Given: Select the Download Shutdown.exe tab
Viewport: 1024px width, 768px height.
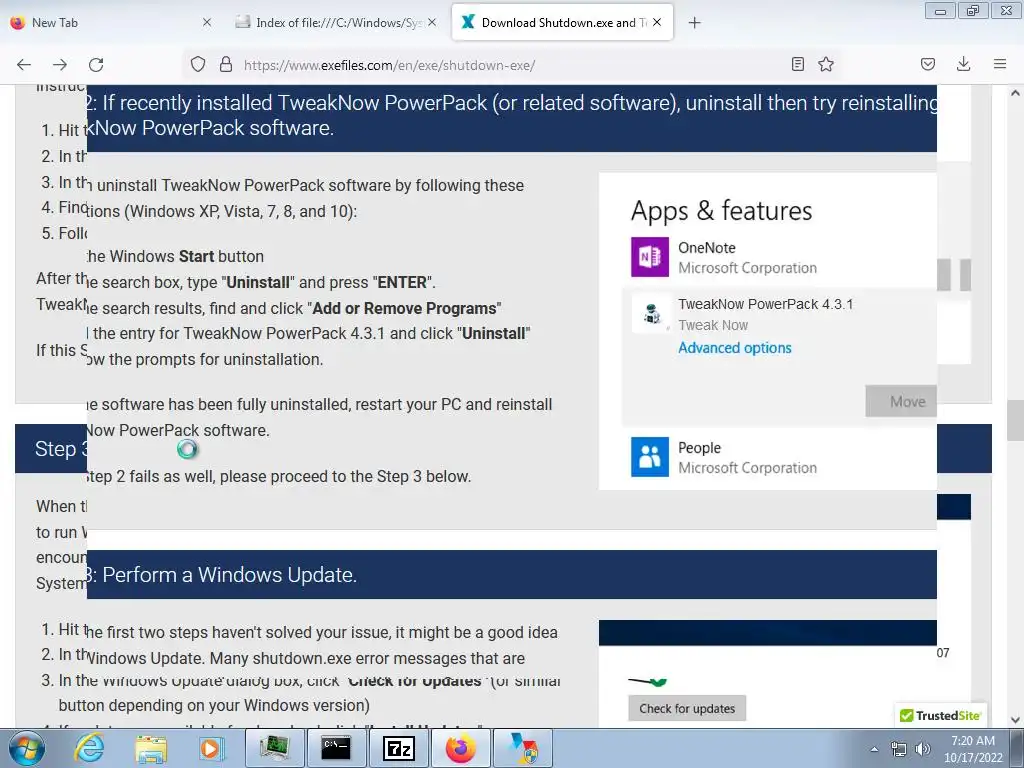Looking at the screenshot, I should tap(562, 22).
